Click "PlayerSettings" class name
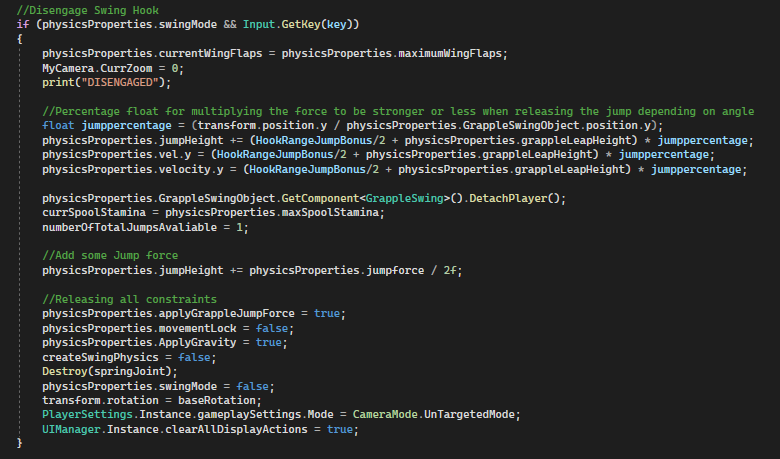 (88, 414)
